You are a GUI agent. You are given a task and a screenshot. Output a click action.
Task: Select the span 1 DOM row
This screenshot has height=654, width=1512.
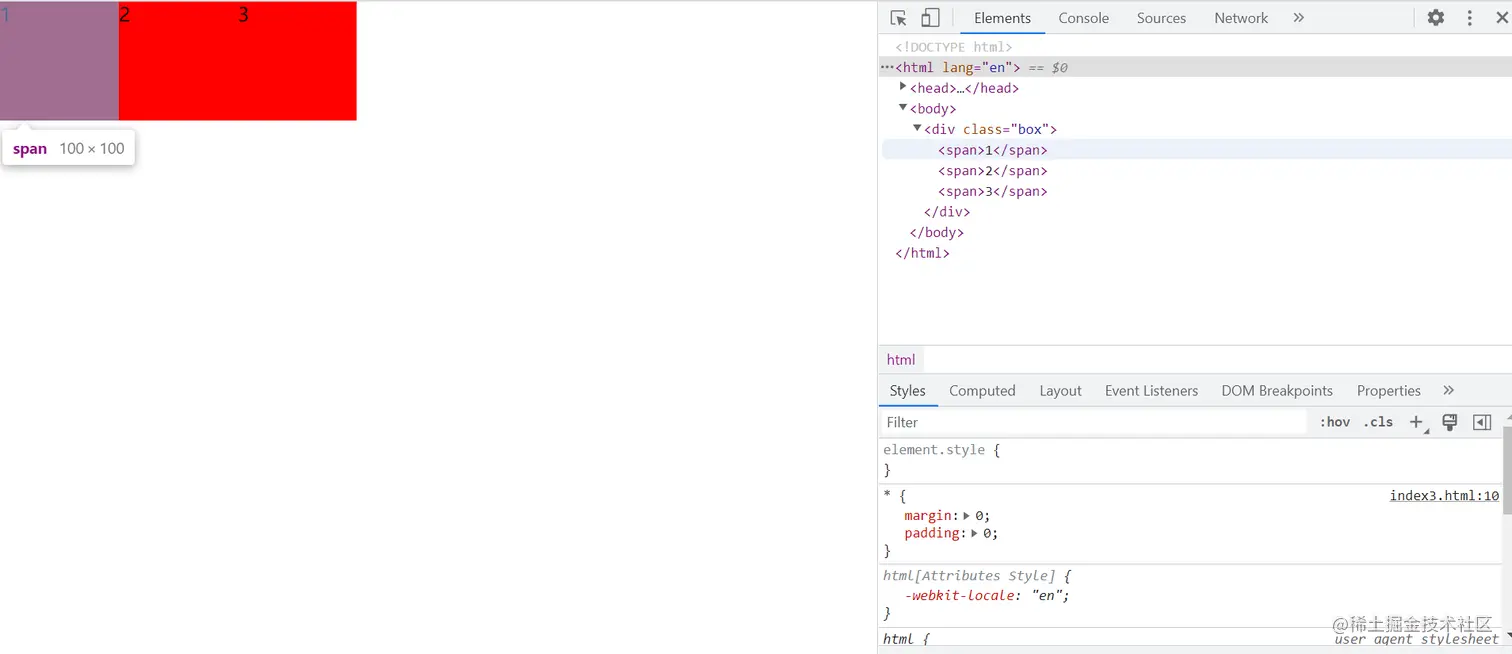point(1196,150)
